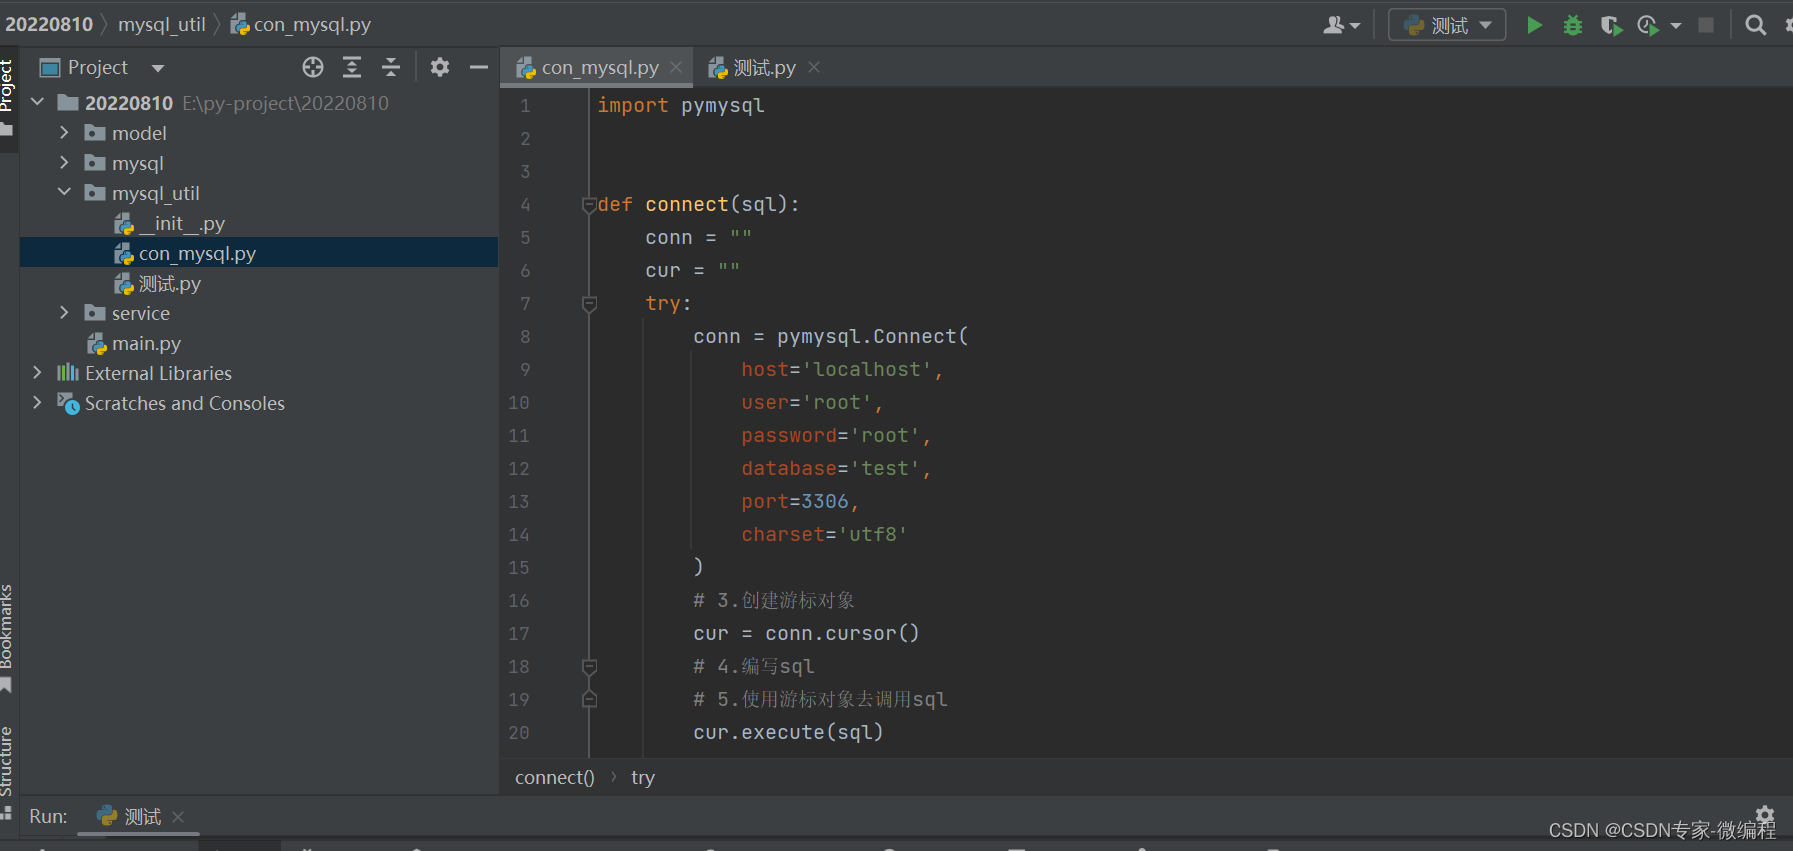Click on host='localhost' code line
This screenshot has width=1793, height=851.
point(842,369)
